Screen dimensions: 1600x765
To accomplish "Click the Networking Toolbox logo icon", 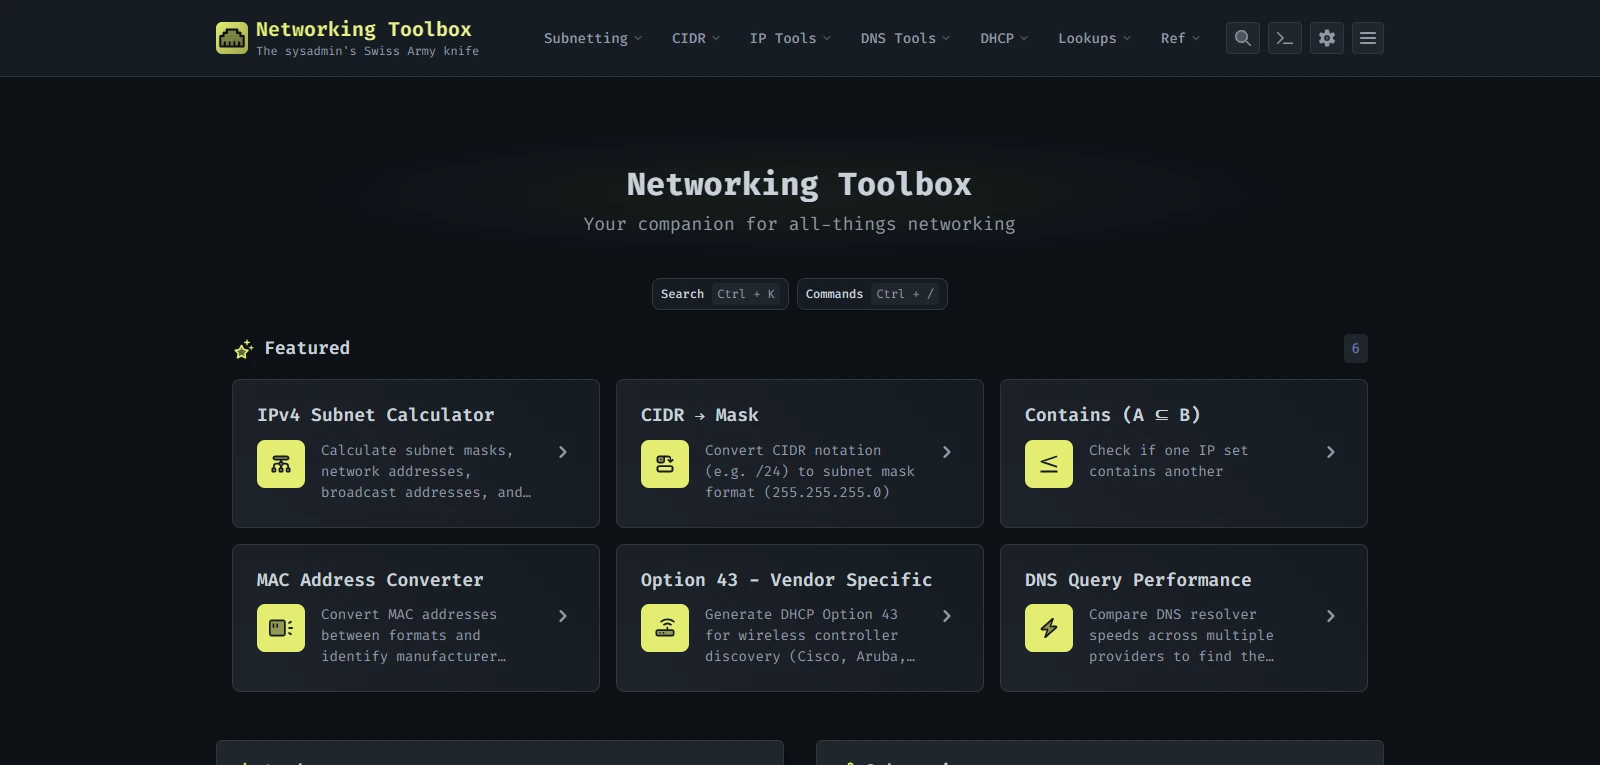I will (232, 38).
